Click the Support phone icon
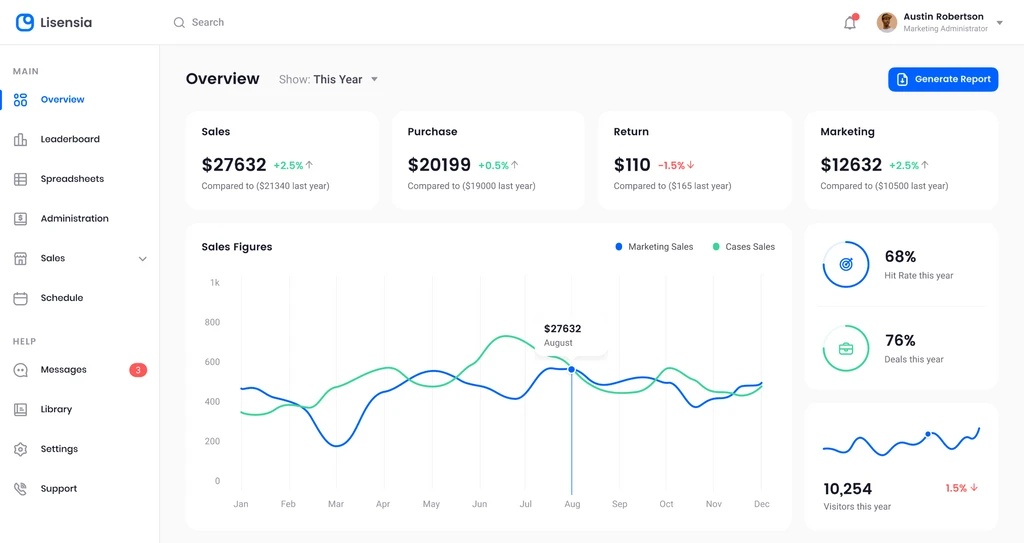1024x543 pixels. [x=20, y=489]
